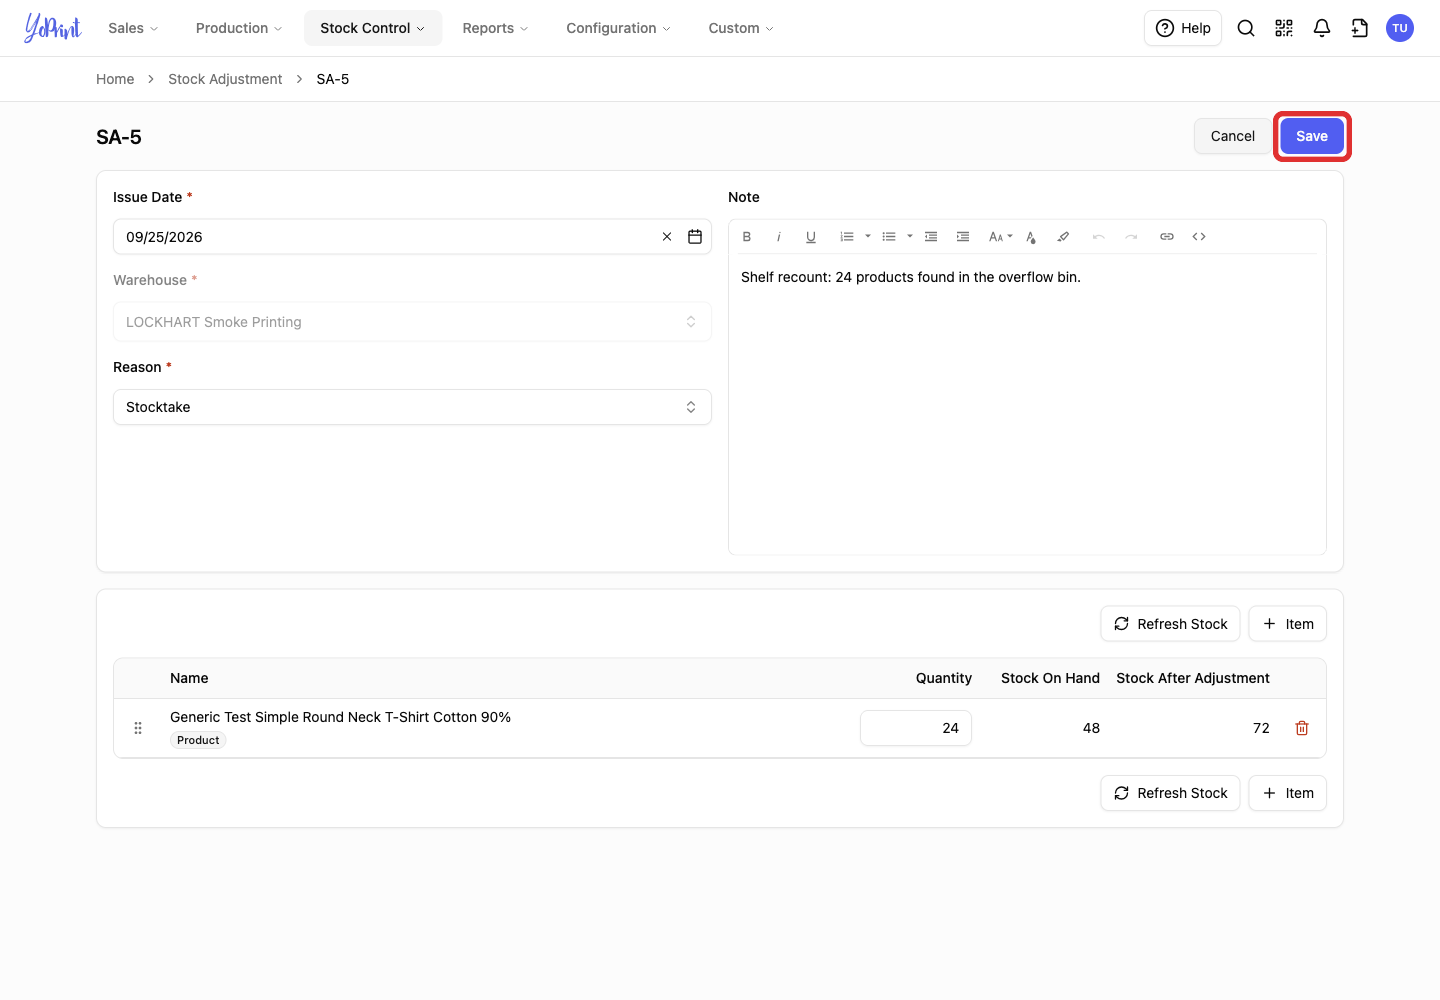View notifications bell
This screenshot has width=1440, height=1000.
point(1322,28)
